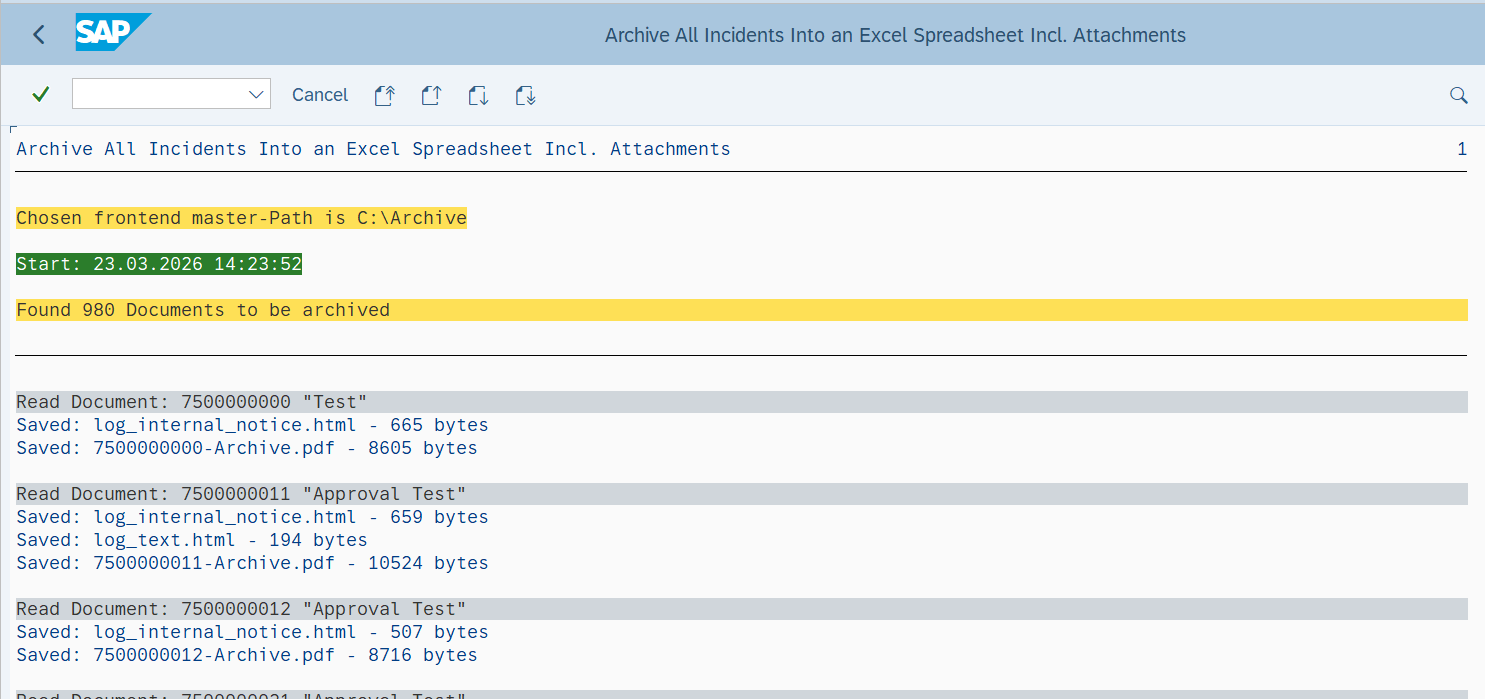Click the window title in the header bar
Viewport: 1485px width, 699px height.
pos(894,35)
